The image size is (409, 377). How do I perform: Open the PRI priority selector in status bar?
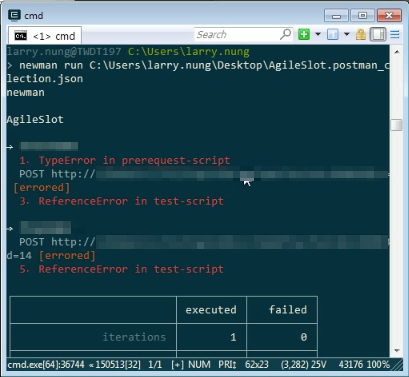tap(227, 364)
